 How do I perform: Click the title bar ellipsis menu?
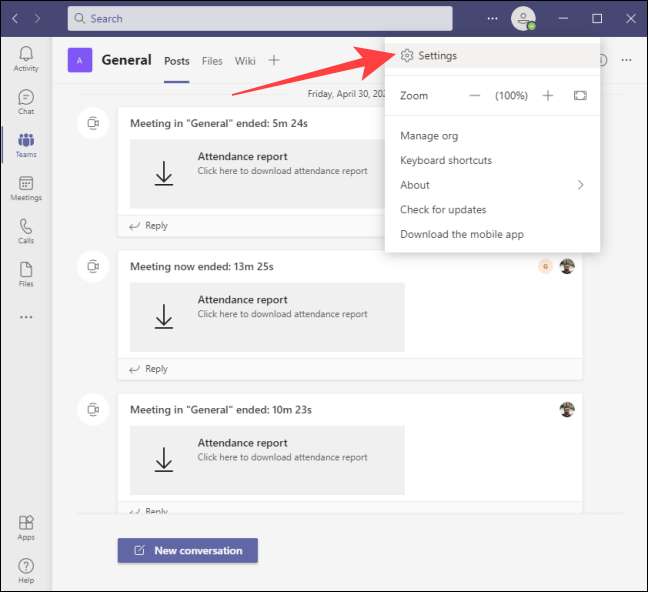[492, 19]
